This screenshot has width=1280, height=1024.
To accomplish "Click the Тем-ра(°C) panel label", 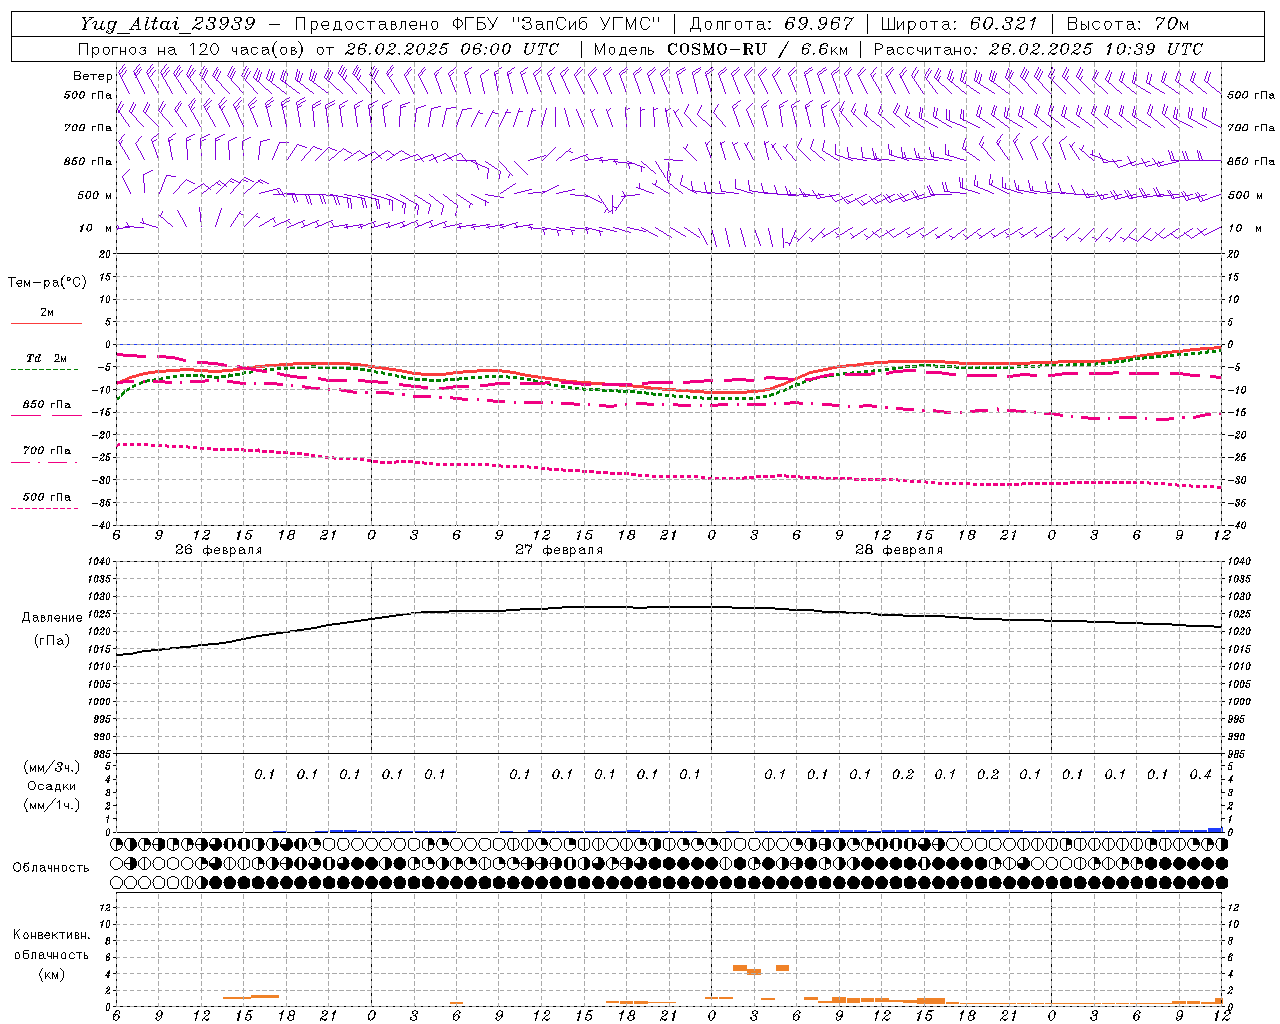I will pyautogui.click(x=47, y=283).
